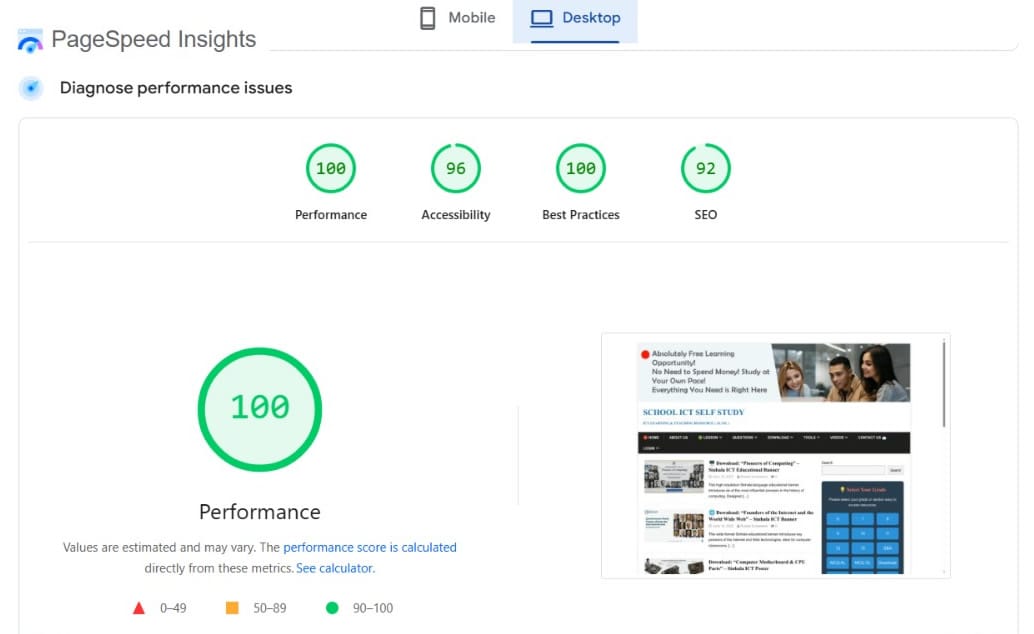The image size is (1034, 634).
Task: Click the banner photo in the site preview
Action: pyautogui.click(x=840, y=371)
